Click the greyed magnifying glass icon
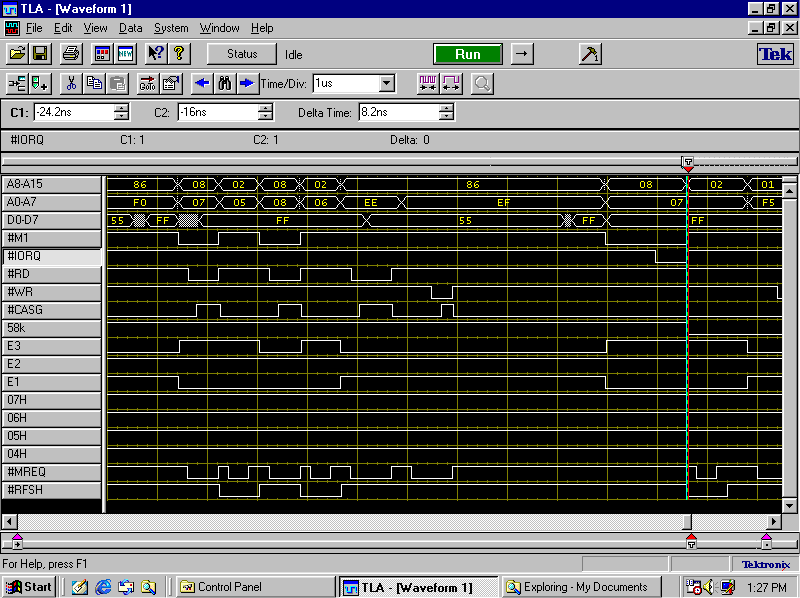Viewport: 800px width, 598px height. (x=482, y=84)
